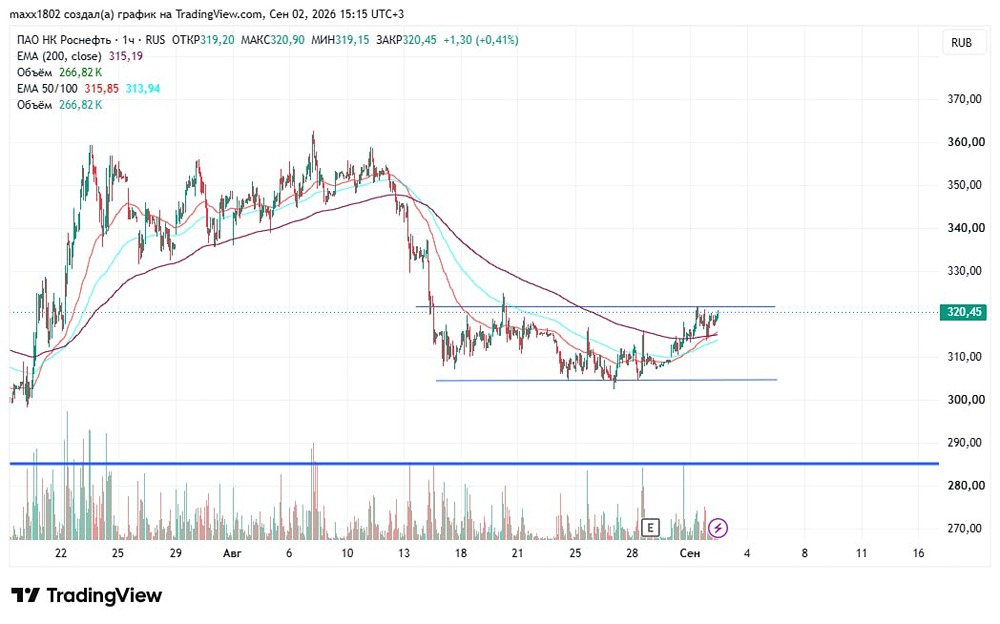Image resolution: width=1000 pixels, height=624 pixels.
Task: Click the 330,00 price axis label
Action: (964, 271)
